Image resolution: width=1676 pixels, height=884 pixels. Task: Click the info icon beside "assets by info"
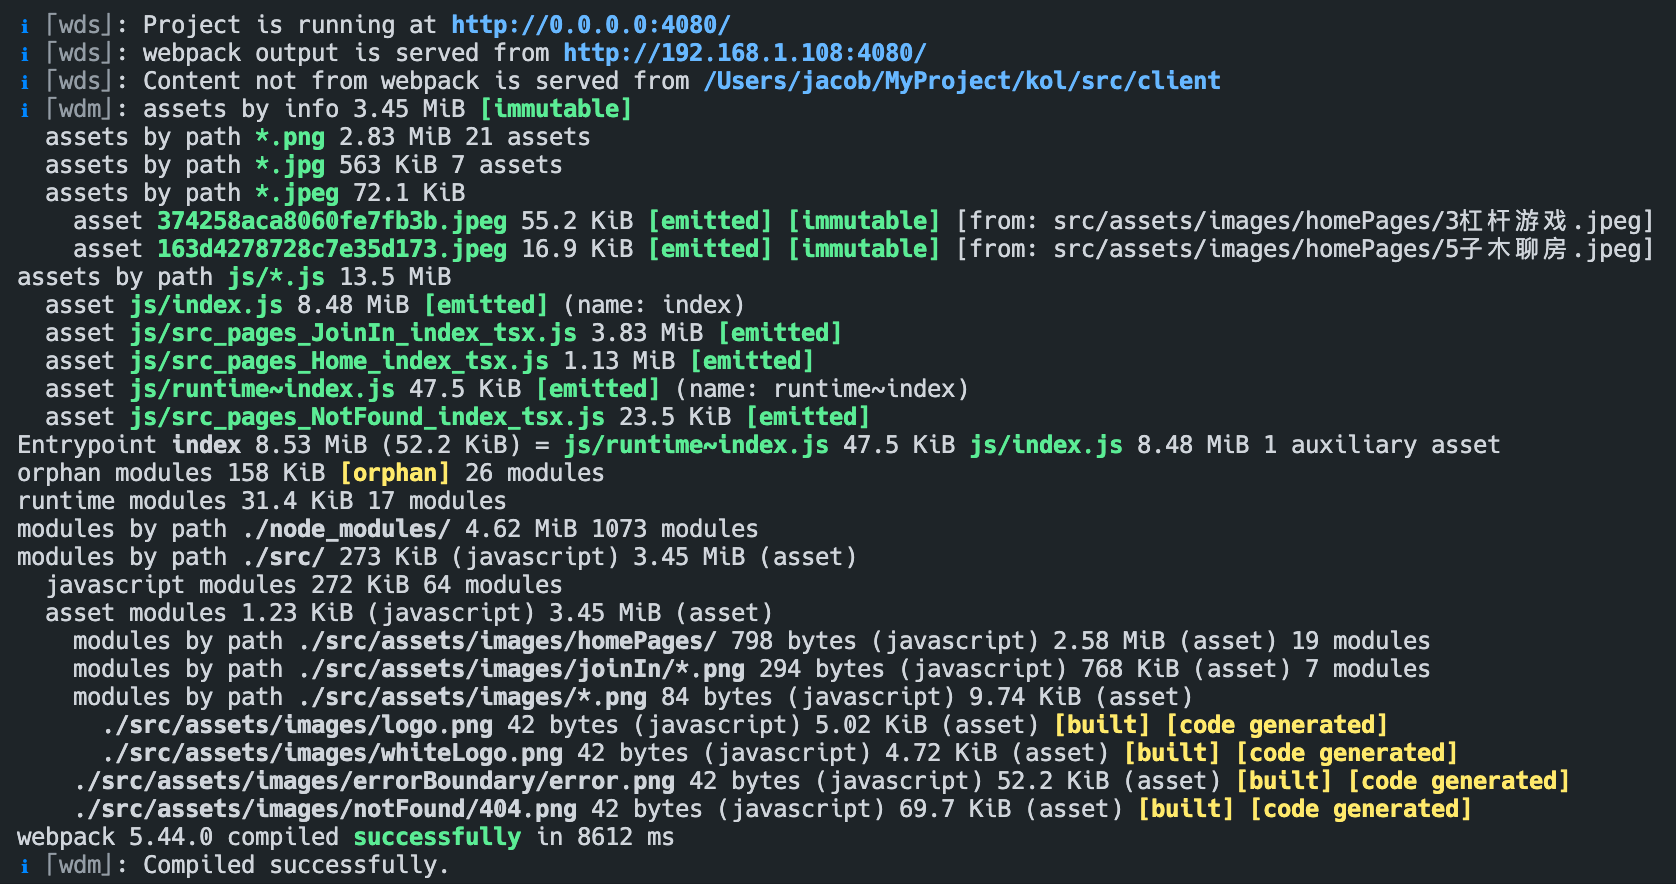coord(25,110)
